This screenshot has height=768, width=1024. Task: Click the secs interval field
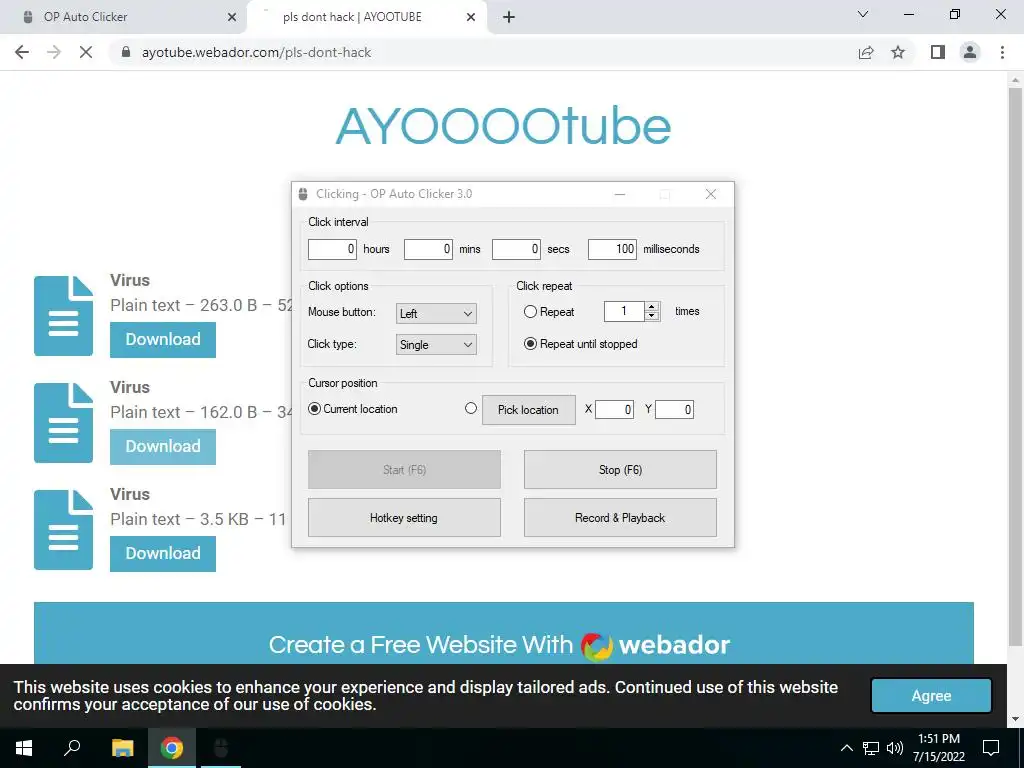[516, 249]
